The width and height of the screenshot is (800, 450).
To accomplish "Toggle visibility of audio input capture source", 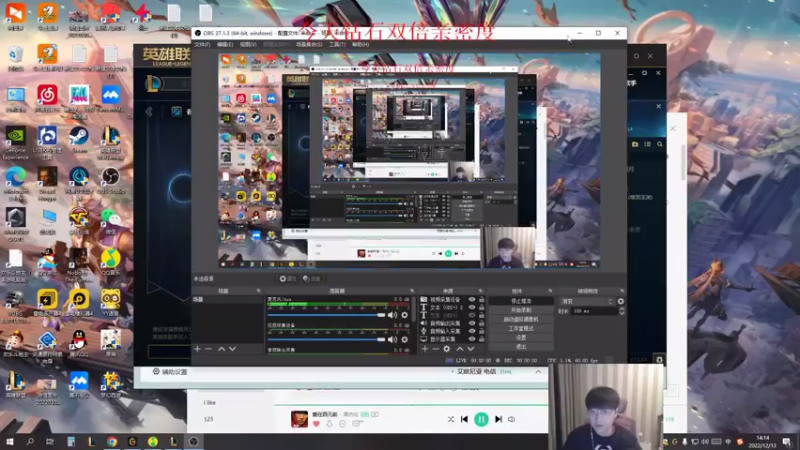I will click(472, 331).
